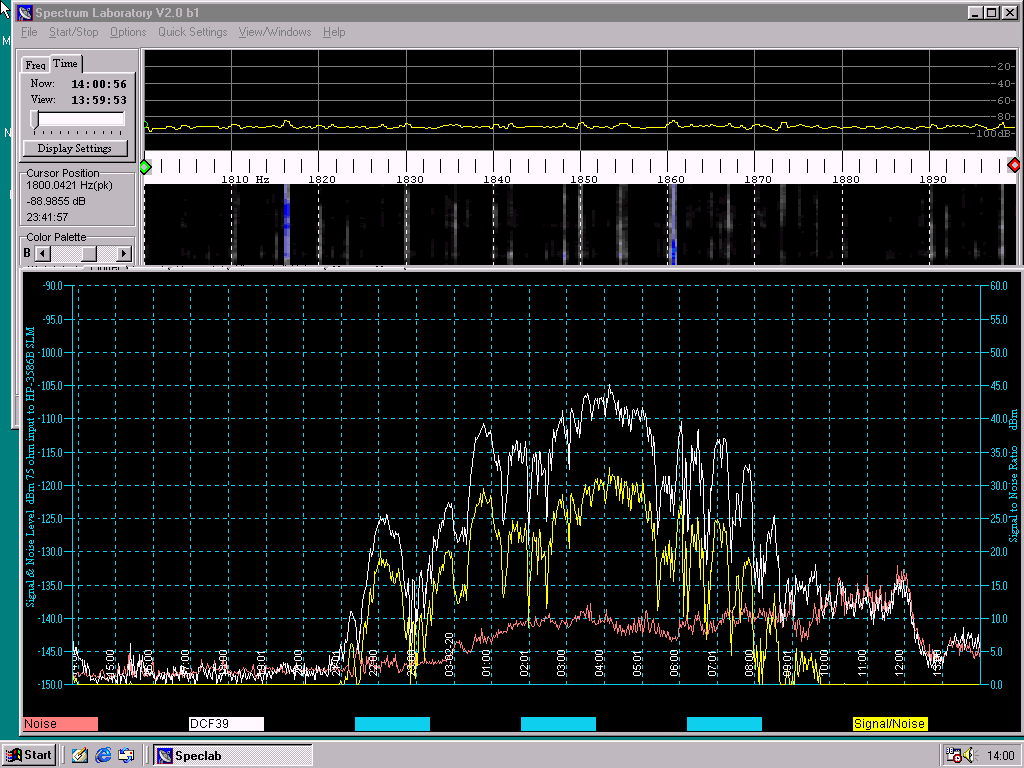1024x768 pixels.
Task: Click the white DCF39 peak near 04:00
Action: tap(609, 387)
